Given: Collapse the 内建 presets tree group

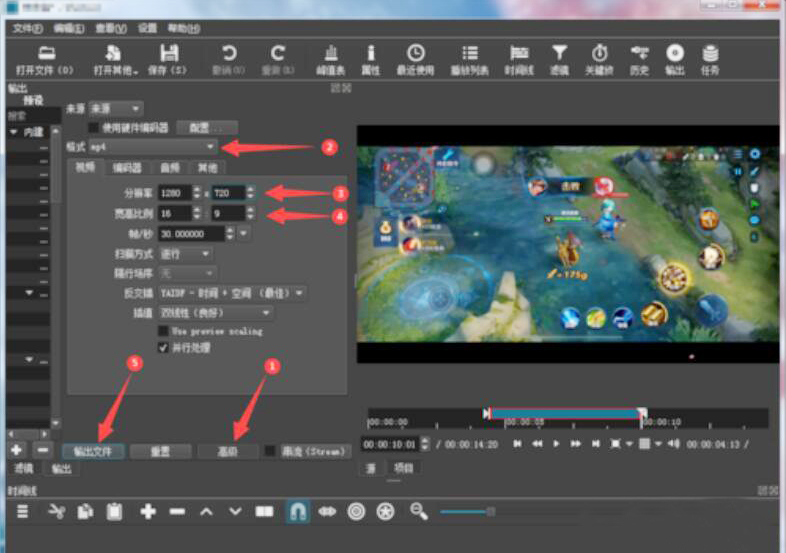Looking at the screenshot, I should tap(14, 132).
